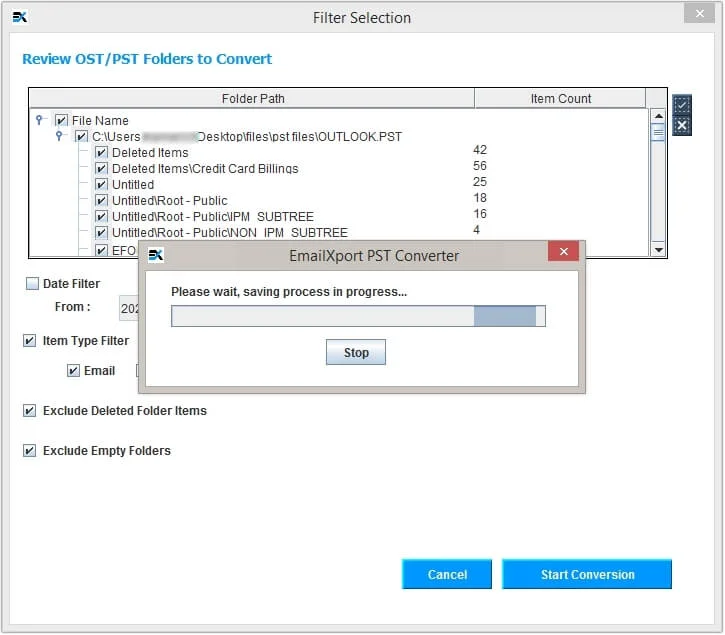Uncheck the File Name root checkbox
The image size is (725, 635).
[x=61, y=120]
